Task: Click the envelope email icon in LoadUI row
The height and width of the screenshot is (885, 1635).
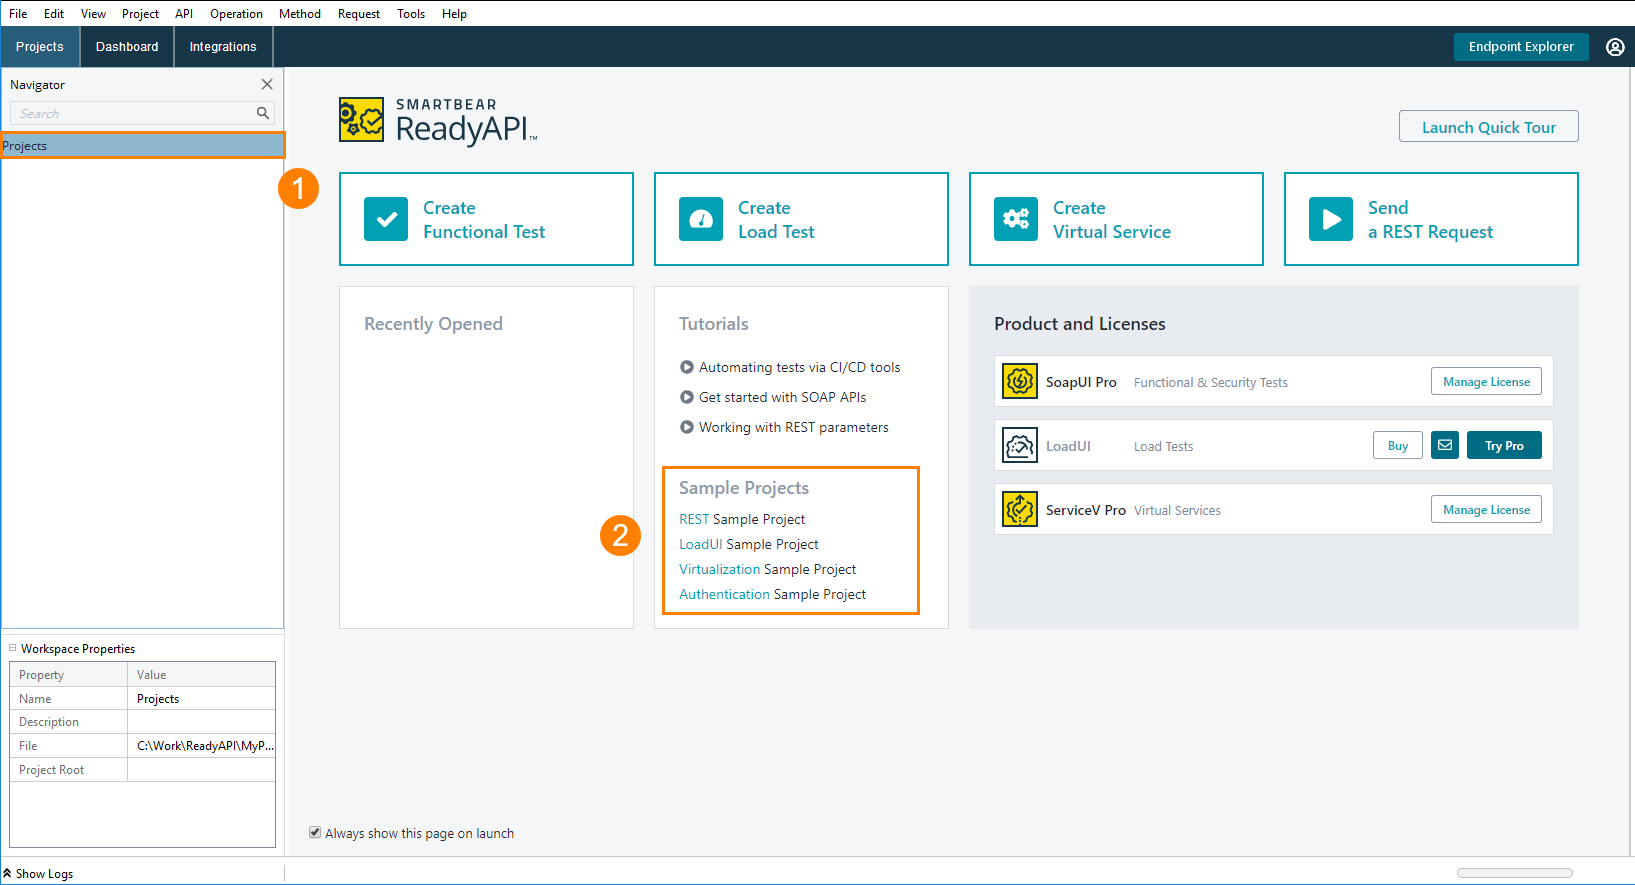Action: click(1445, 445)
